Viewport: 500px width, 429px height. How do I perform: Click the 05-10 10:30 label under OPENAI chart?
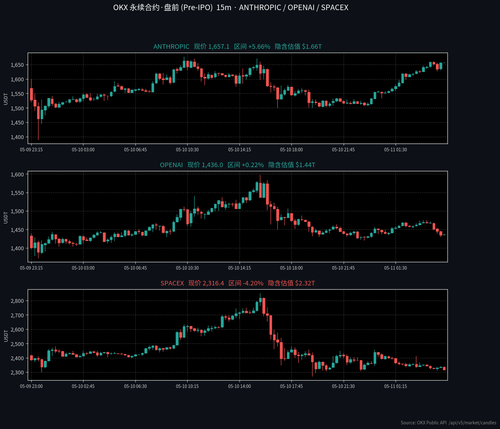point(187,268)
